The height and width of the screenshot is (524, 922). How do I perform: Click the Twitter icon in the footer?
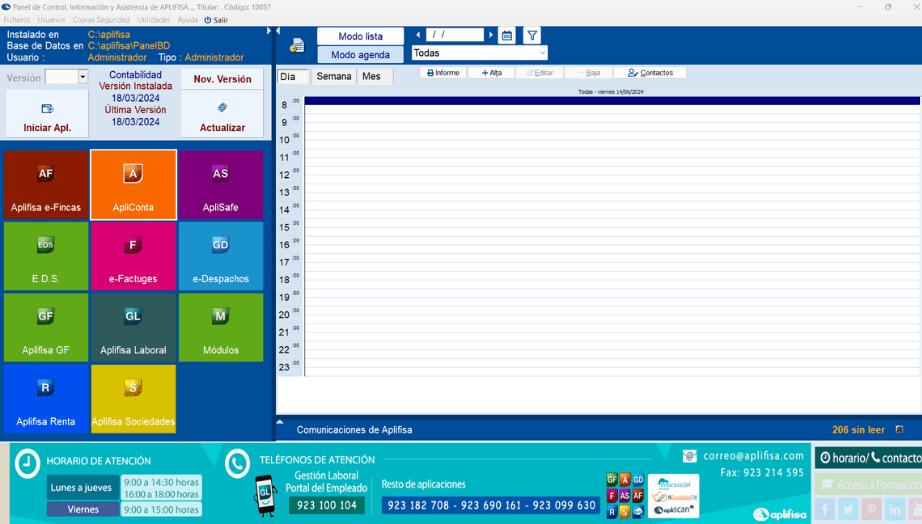click(x=848, y=509)
